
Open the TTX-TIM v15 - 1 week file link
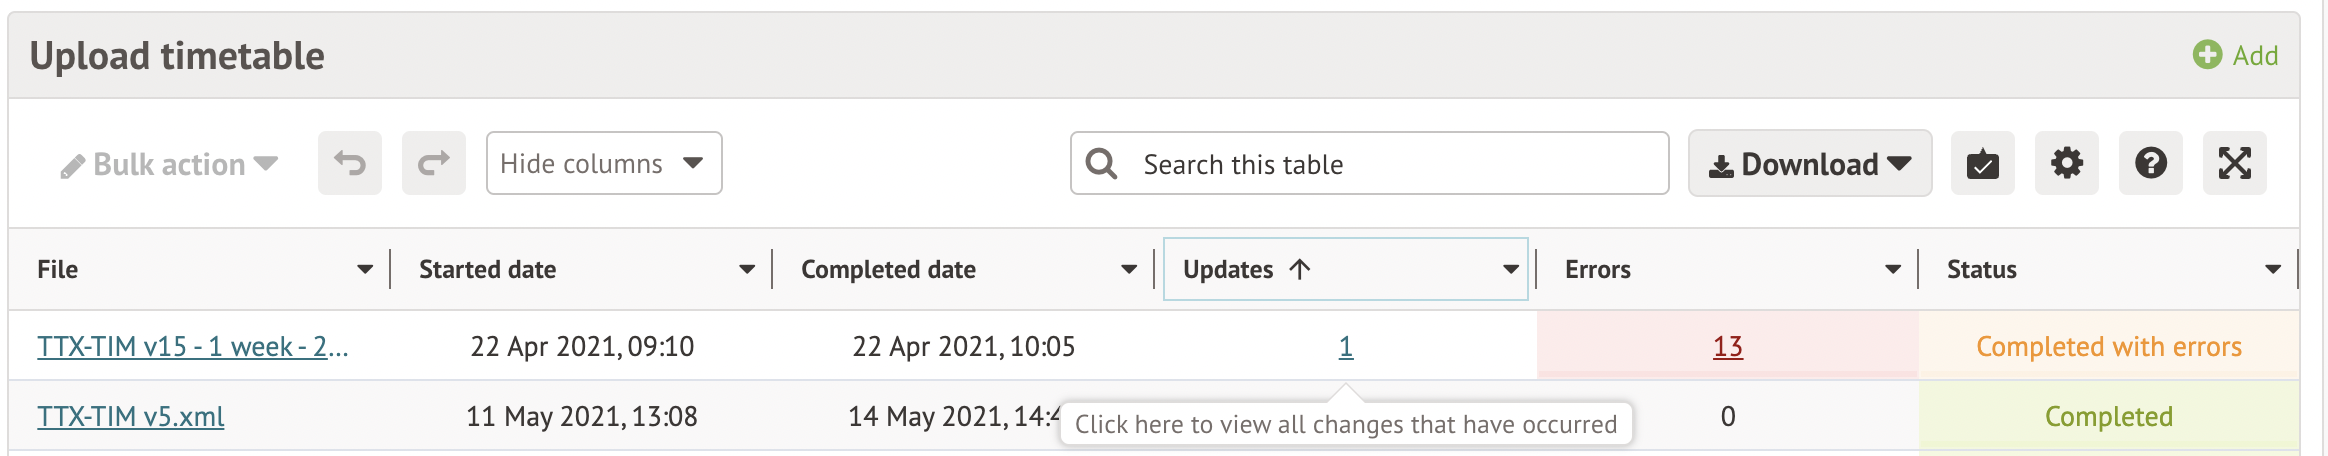[192, 346]
